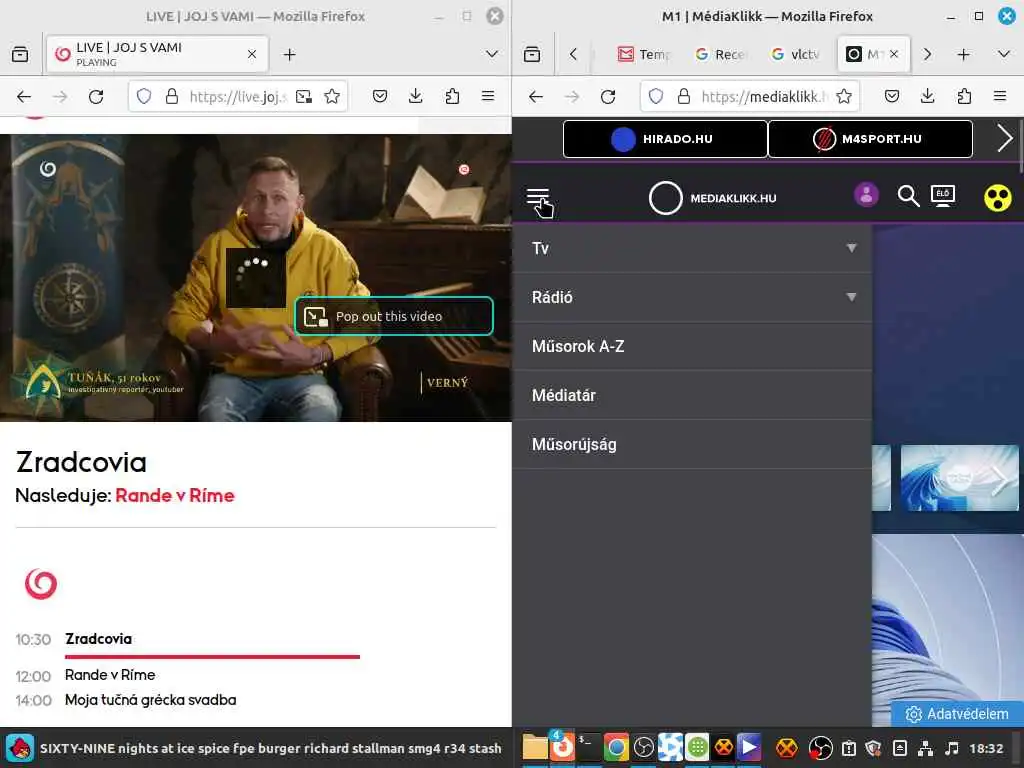
Task: Close the M1 MédiaKlikk tab
Action: tap(894, 54)
